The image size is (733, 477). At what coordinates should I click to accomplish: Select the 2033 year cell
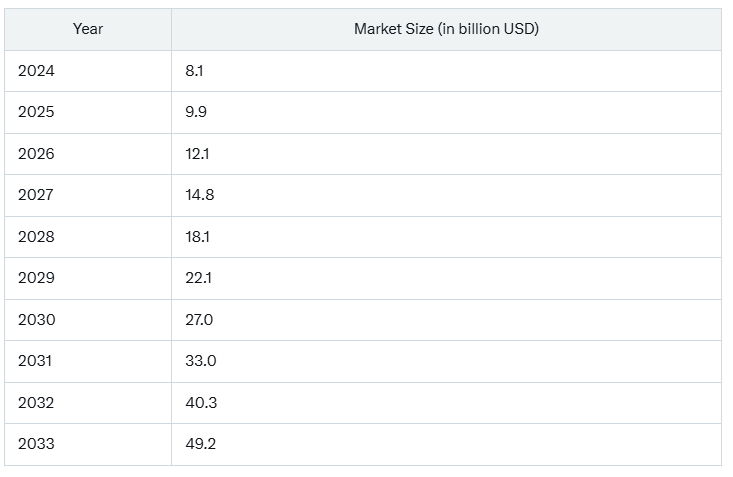[x=36, y=444]
